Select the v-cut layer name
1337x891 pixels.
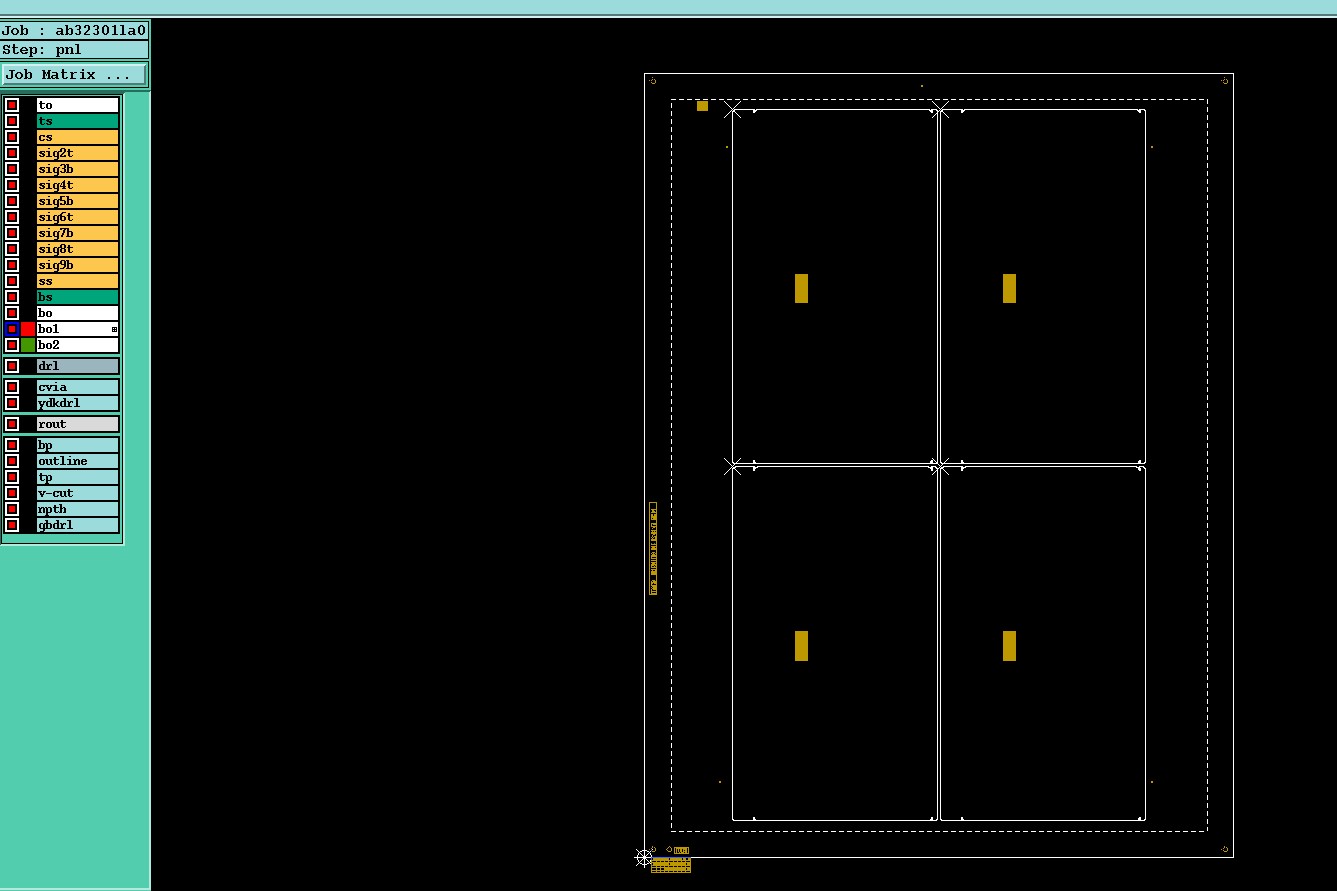coord(78,493)
